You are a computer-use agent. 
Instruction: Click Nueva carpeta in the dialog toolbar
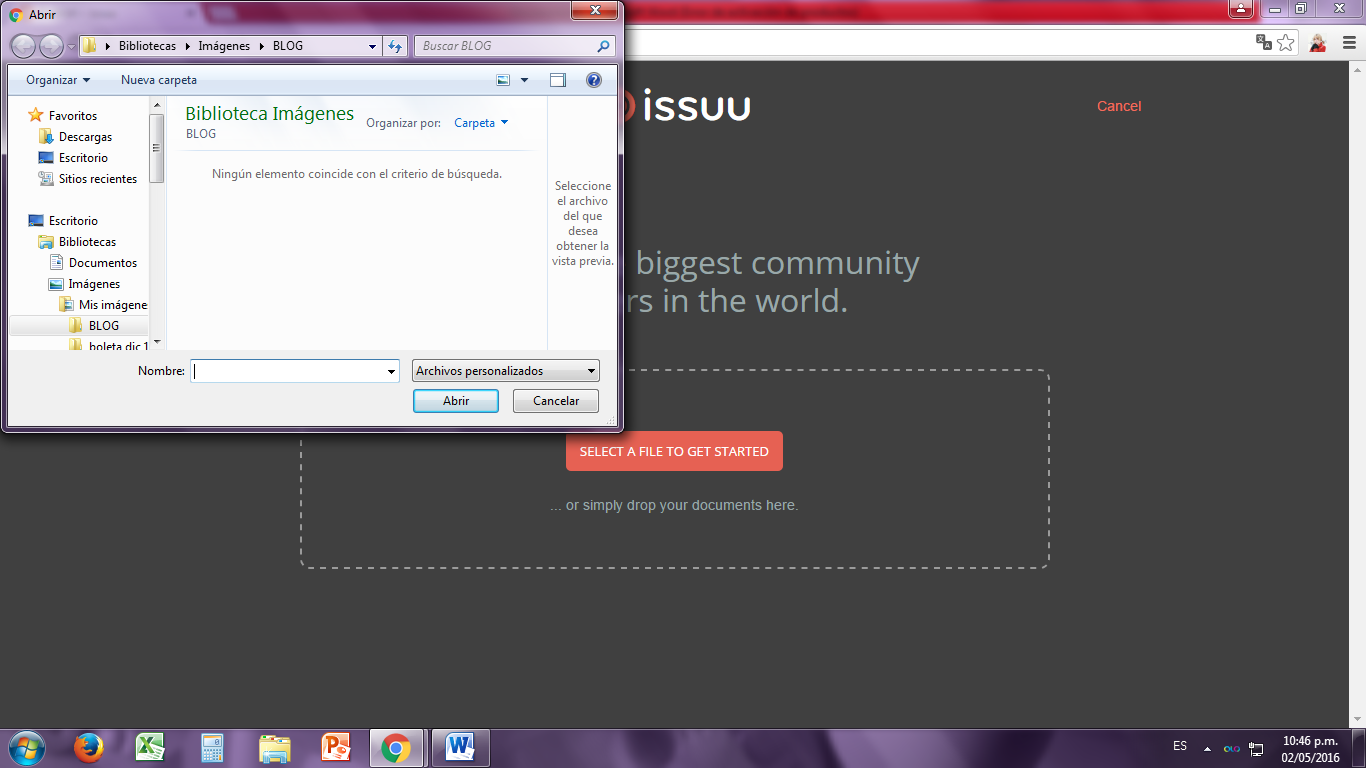tap(159, 80)
